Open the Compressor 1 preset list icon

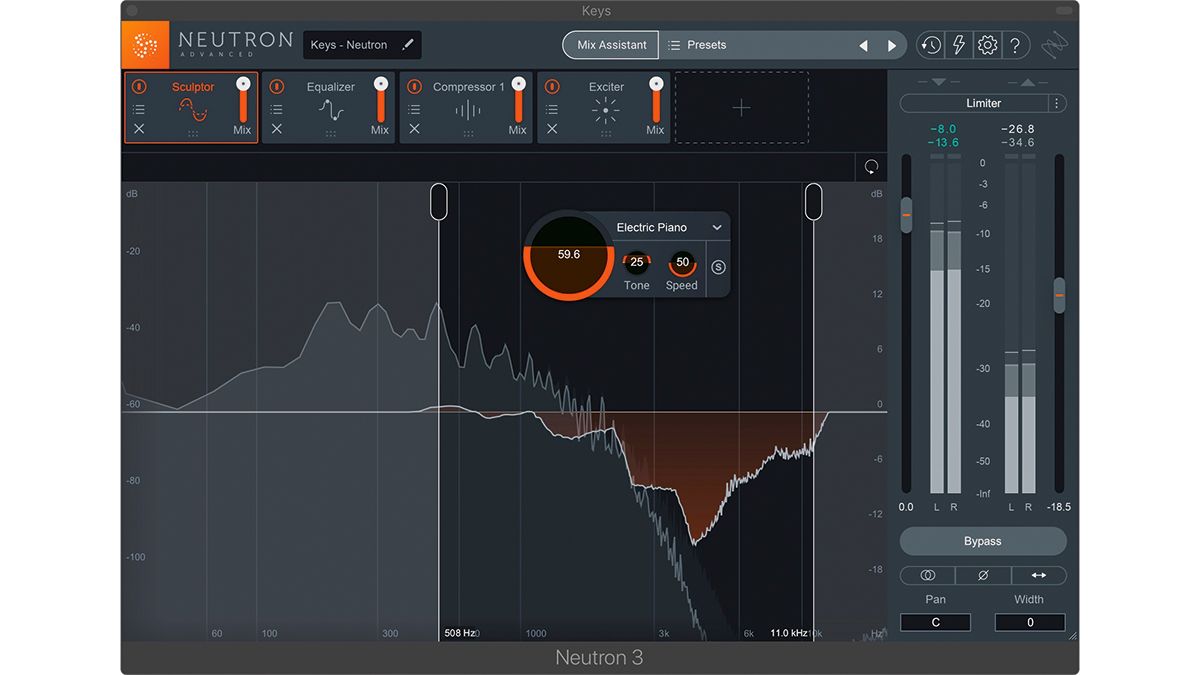(x=414, y=109)
